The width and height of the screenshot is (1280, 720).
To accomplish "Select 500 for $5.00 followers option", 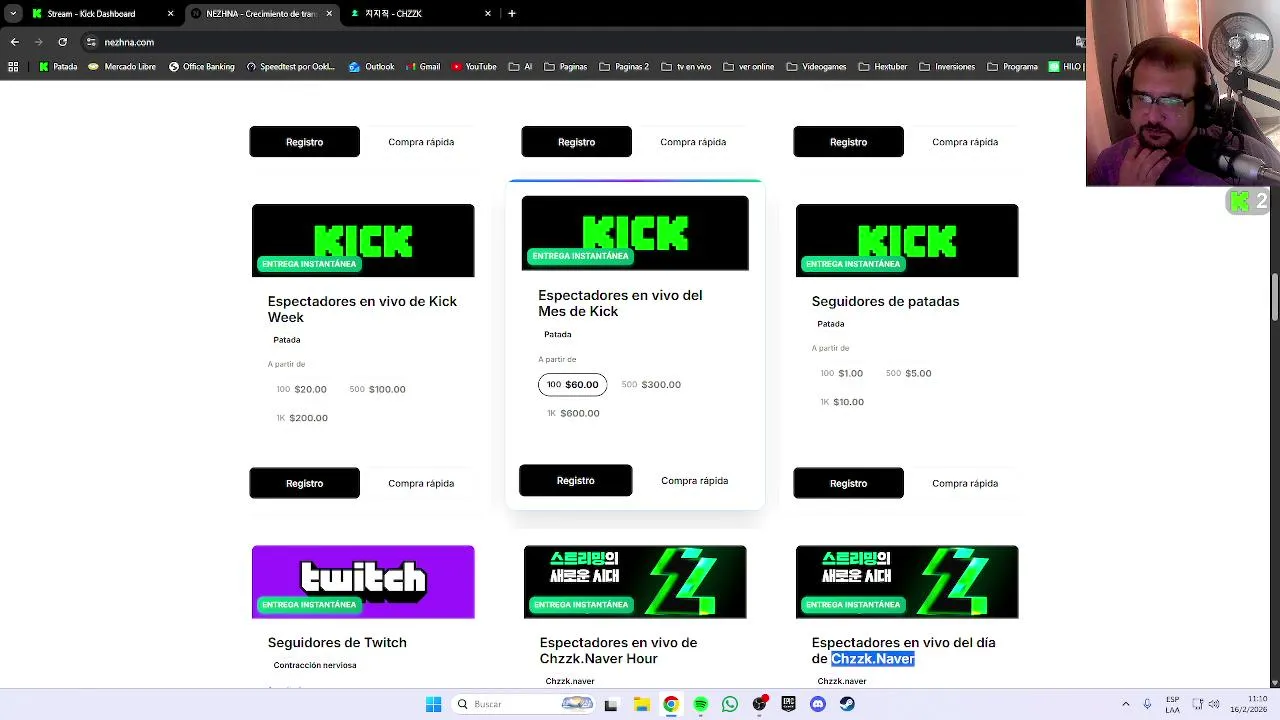I will click(x=908, y=373).
